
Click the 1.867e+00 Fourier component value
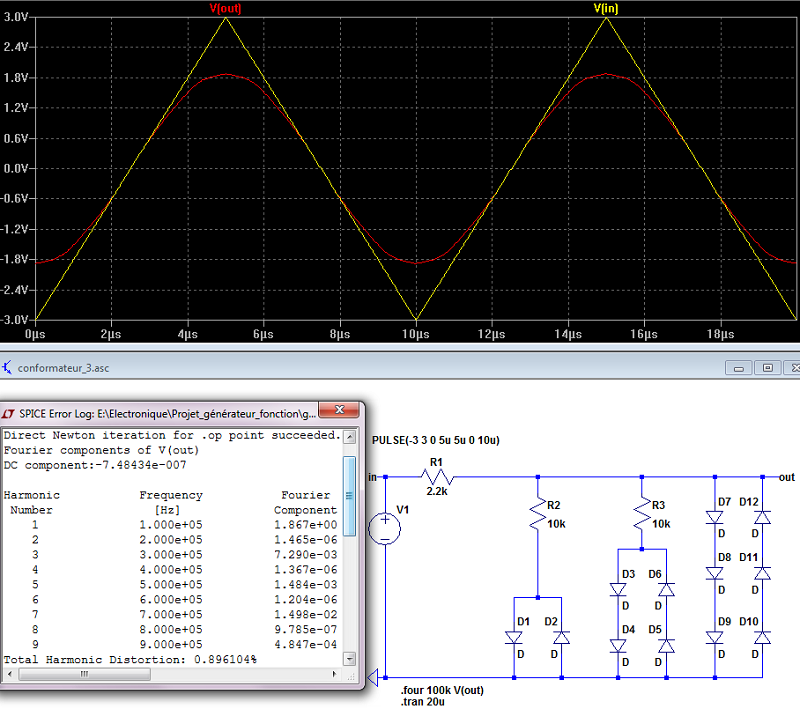pos(306,525)
